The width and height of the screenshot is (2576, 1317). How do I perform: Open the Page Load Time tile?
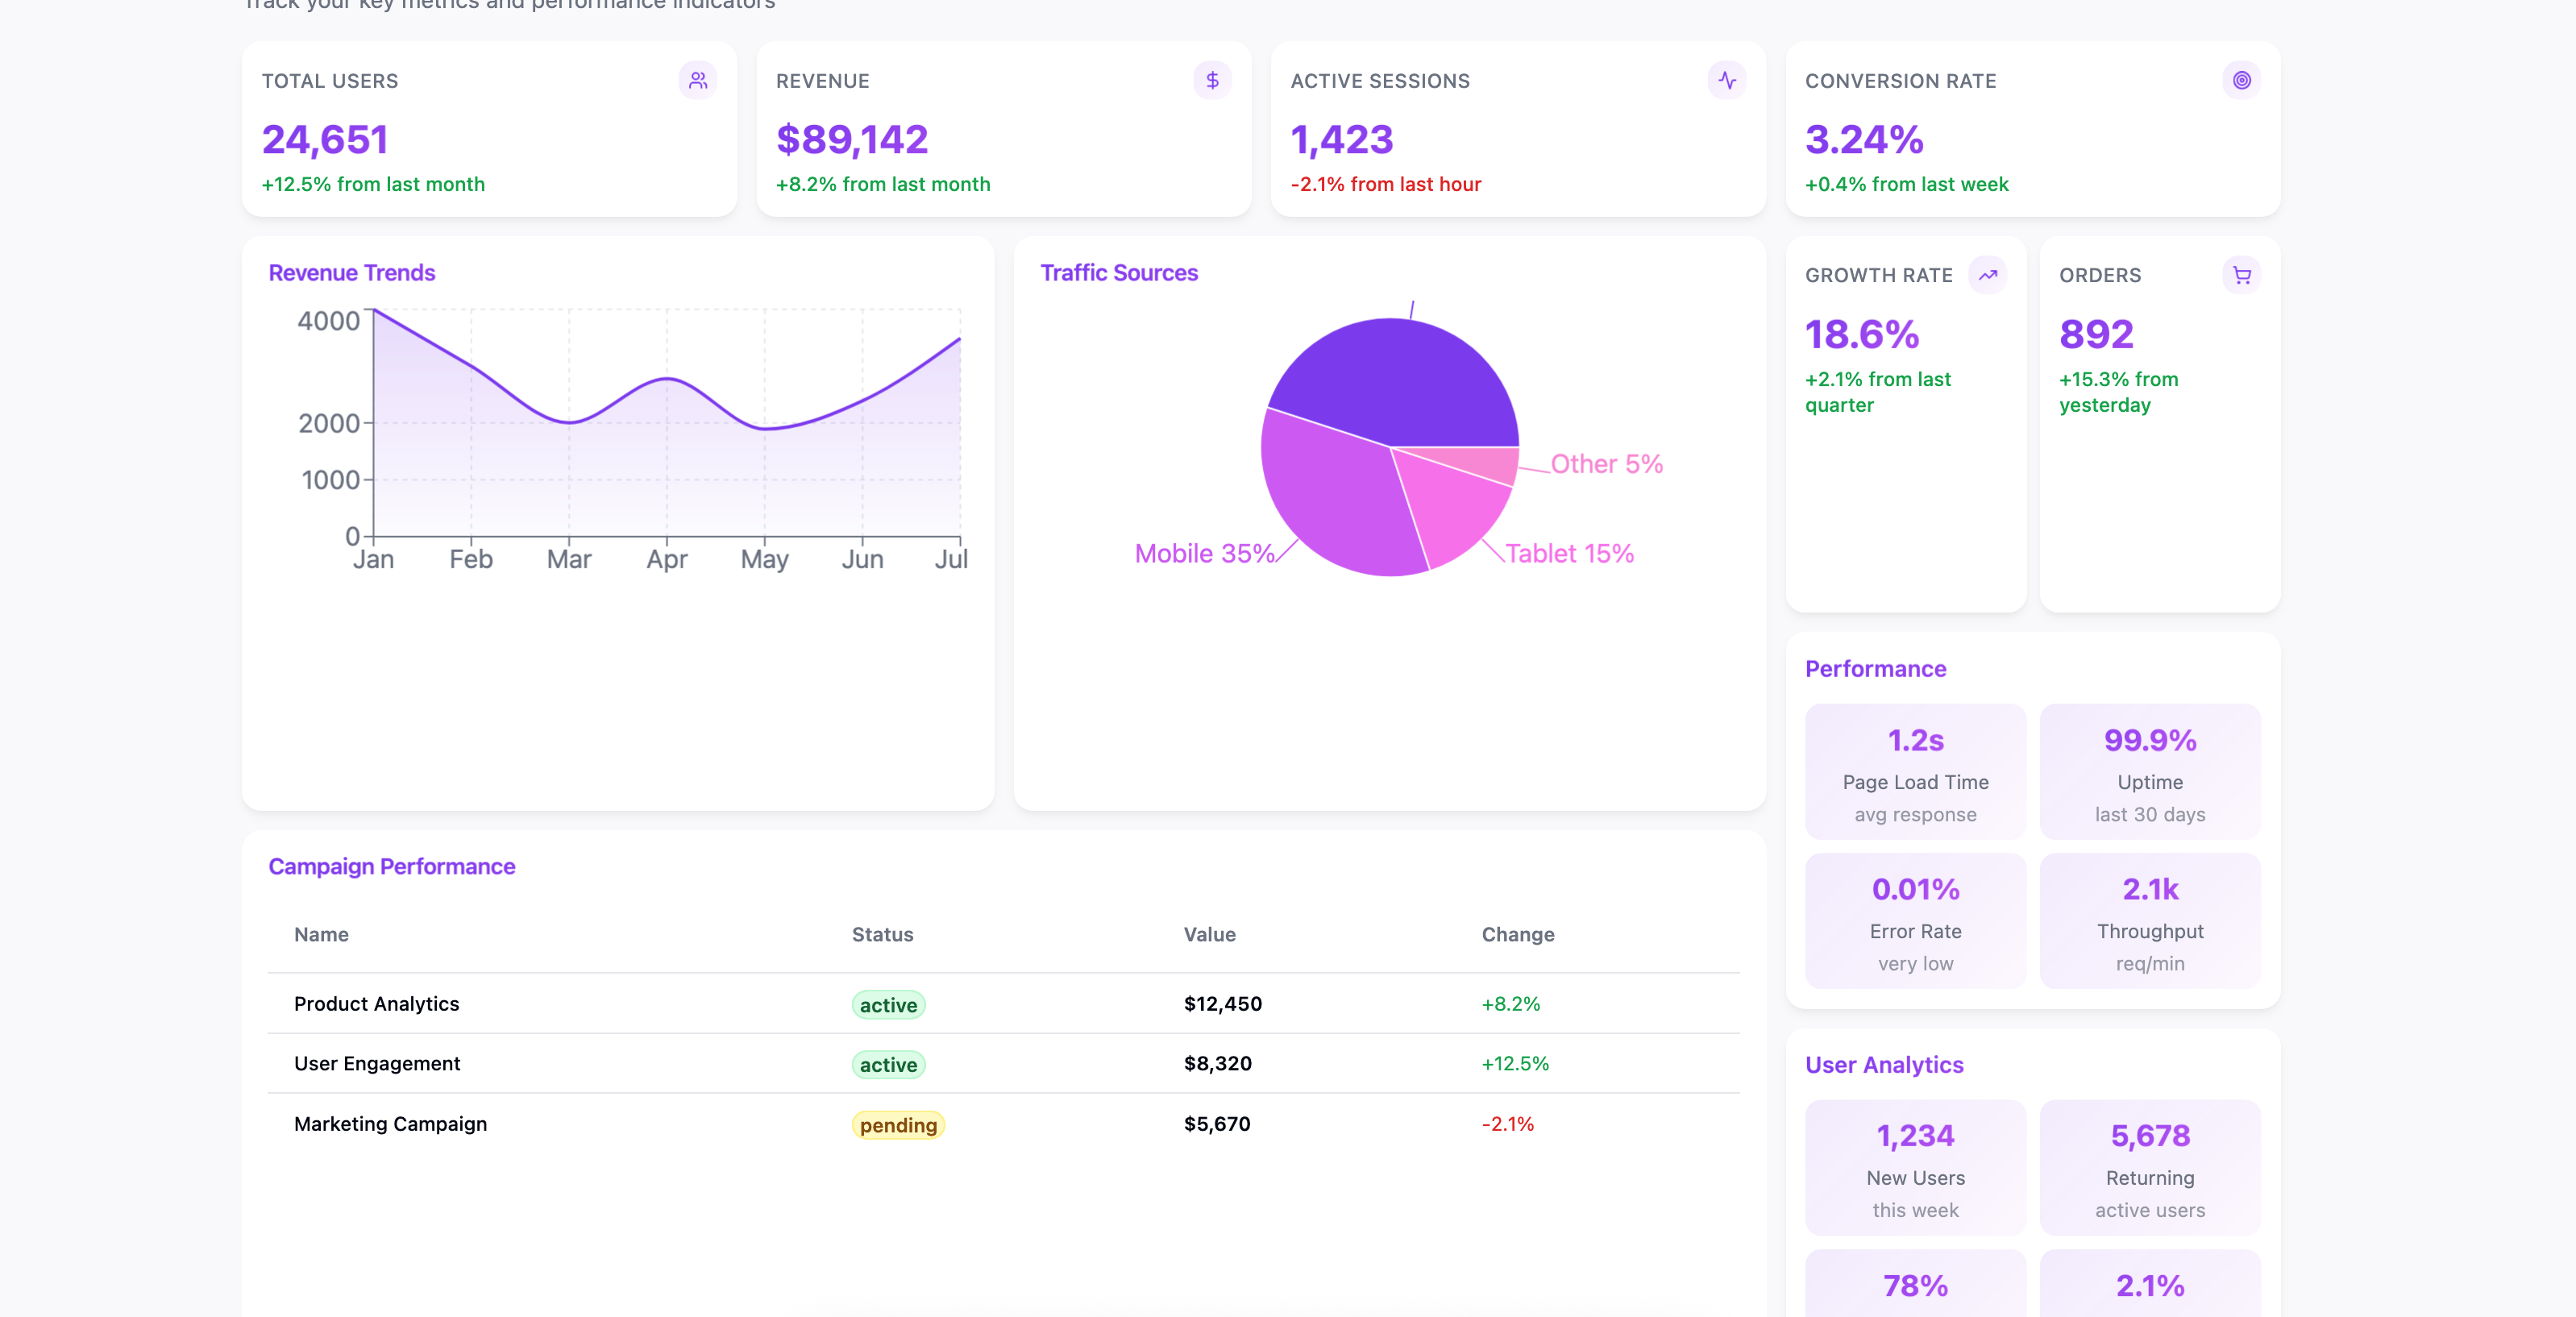pyautogui.click(x=1914, y=772)
